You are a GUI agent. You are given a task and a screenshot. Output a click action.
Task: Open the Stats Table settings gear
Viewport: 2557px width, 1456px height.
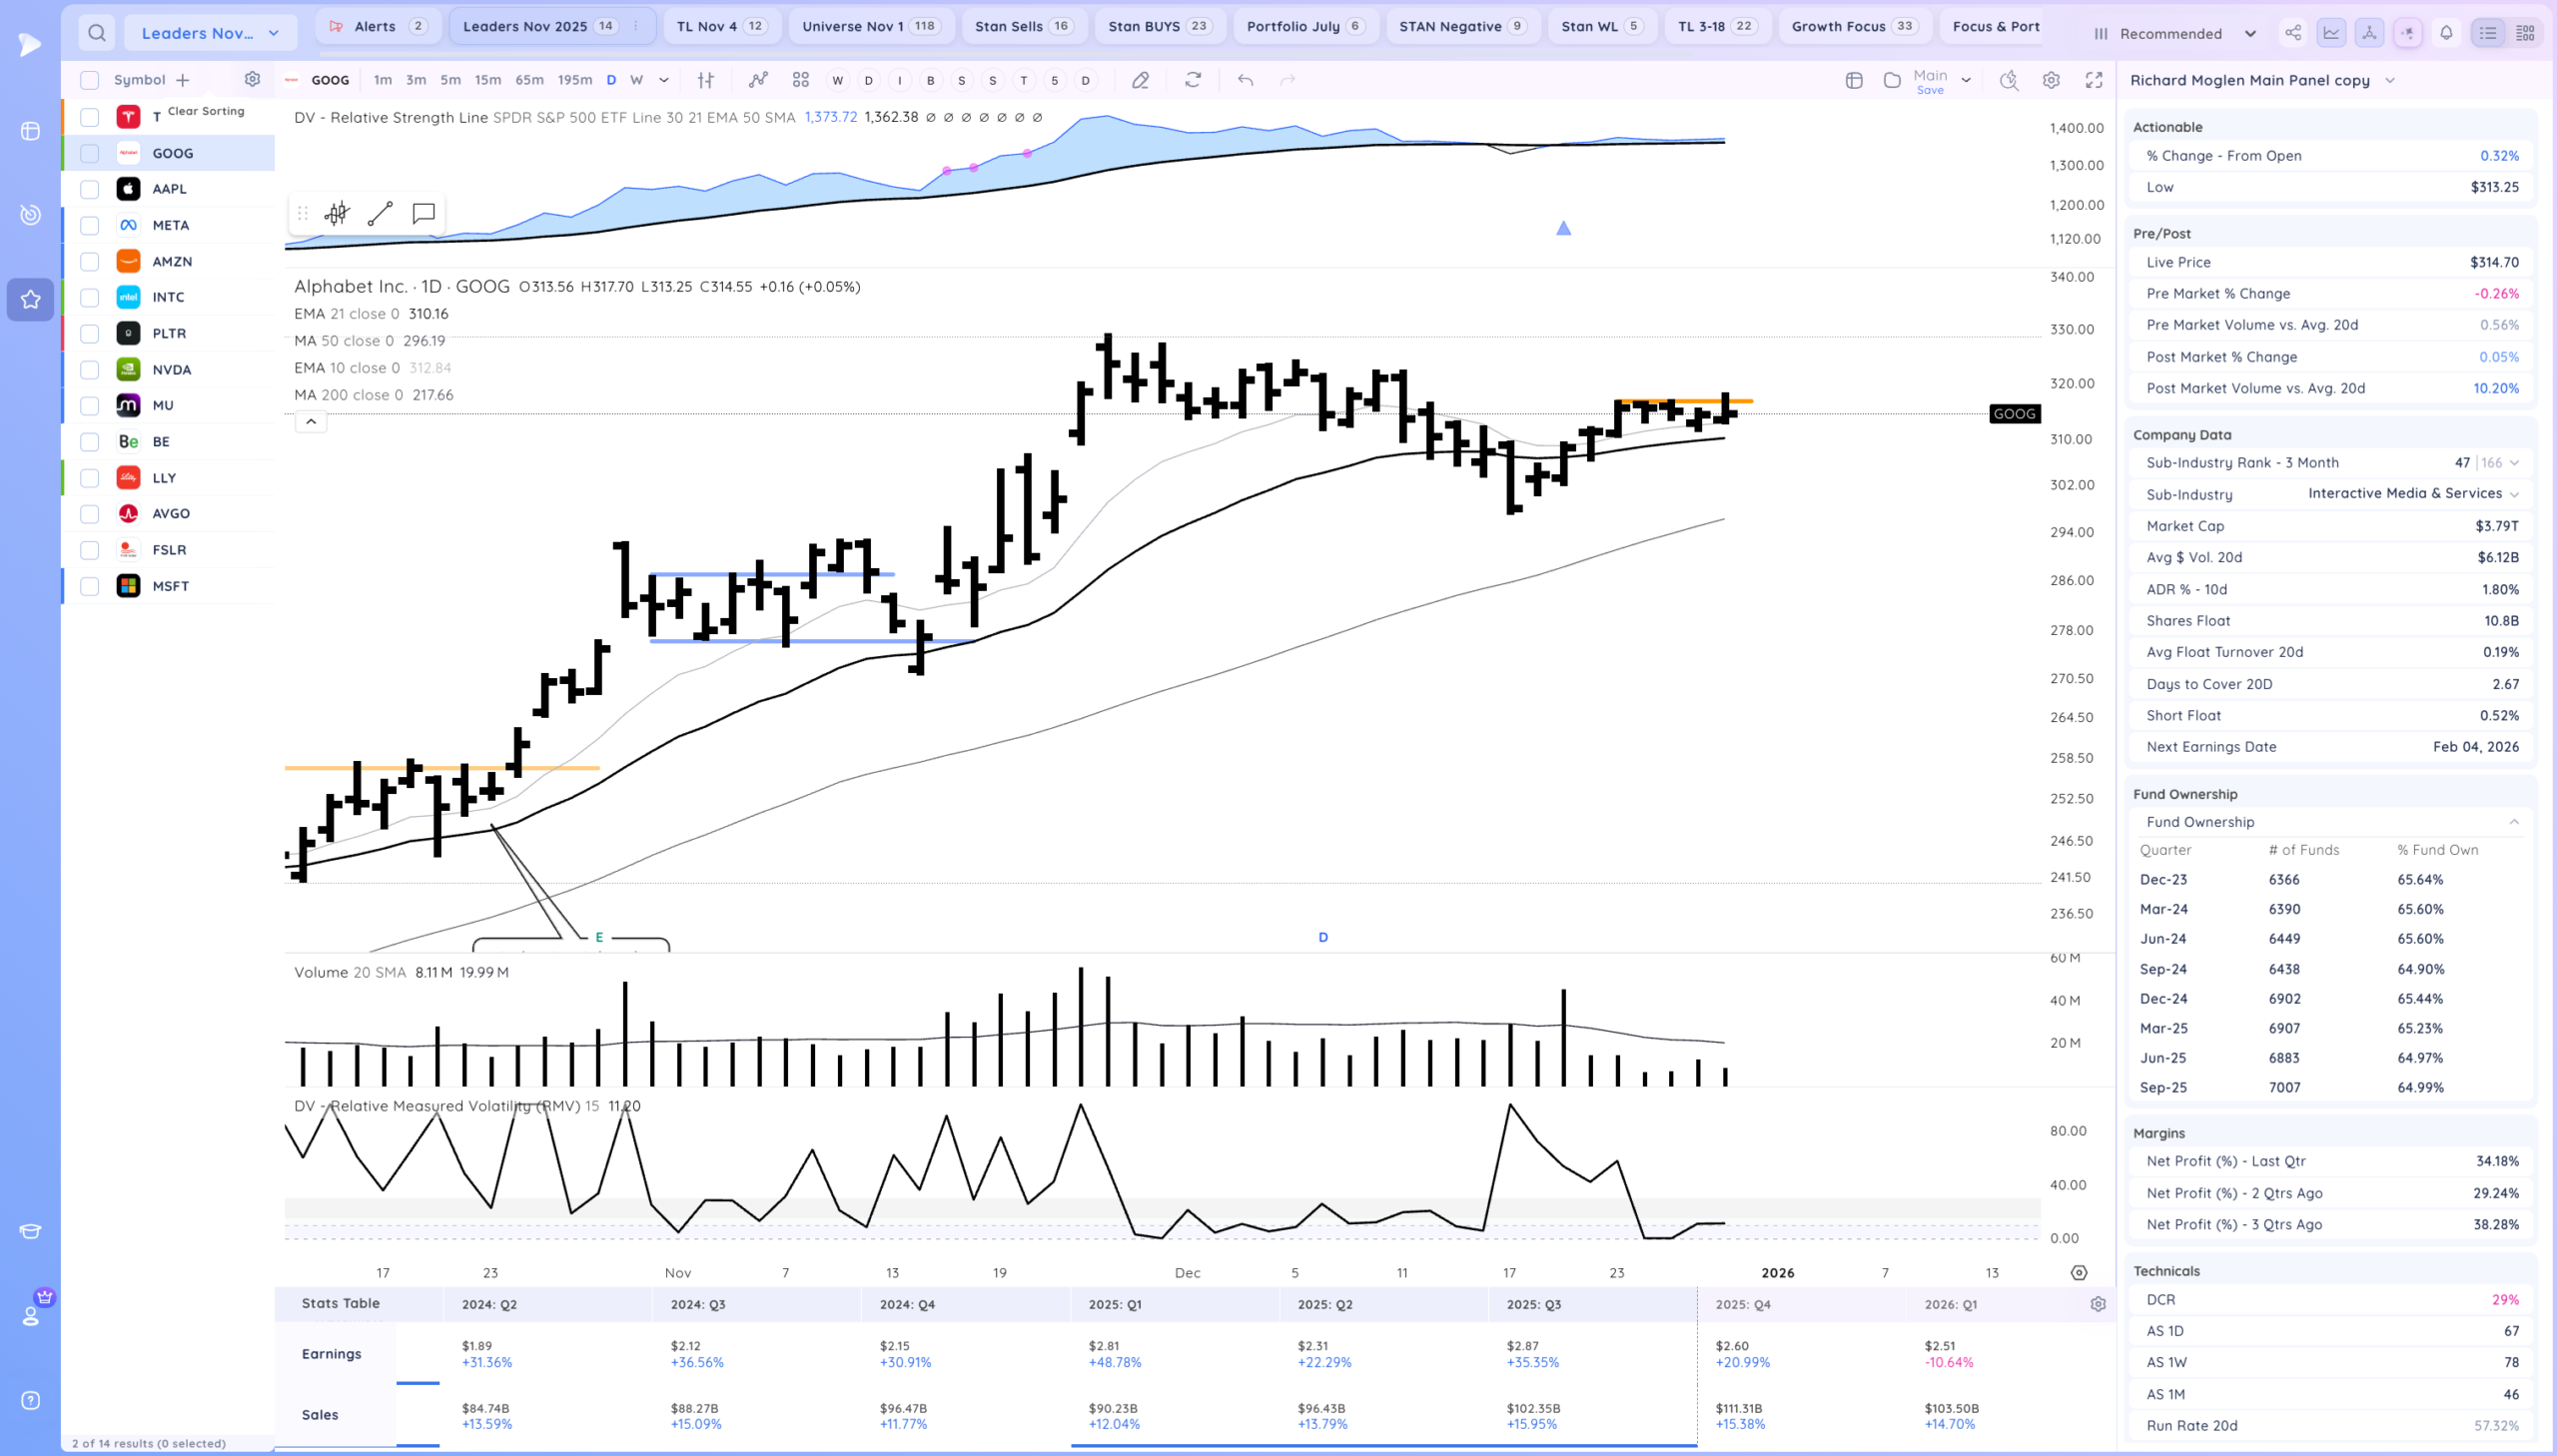2097,1304
